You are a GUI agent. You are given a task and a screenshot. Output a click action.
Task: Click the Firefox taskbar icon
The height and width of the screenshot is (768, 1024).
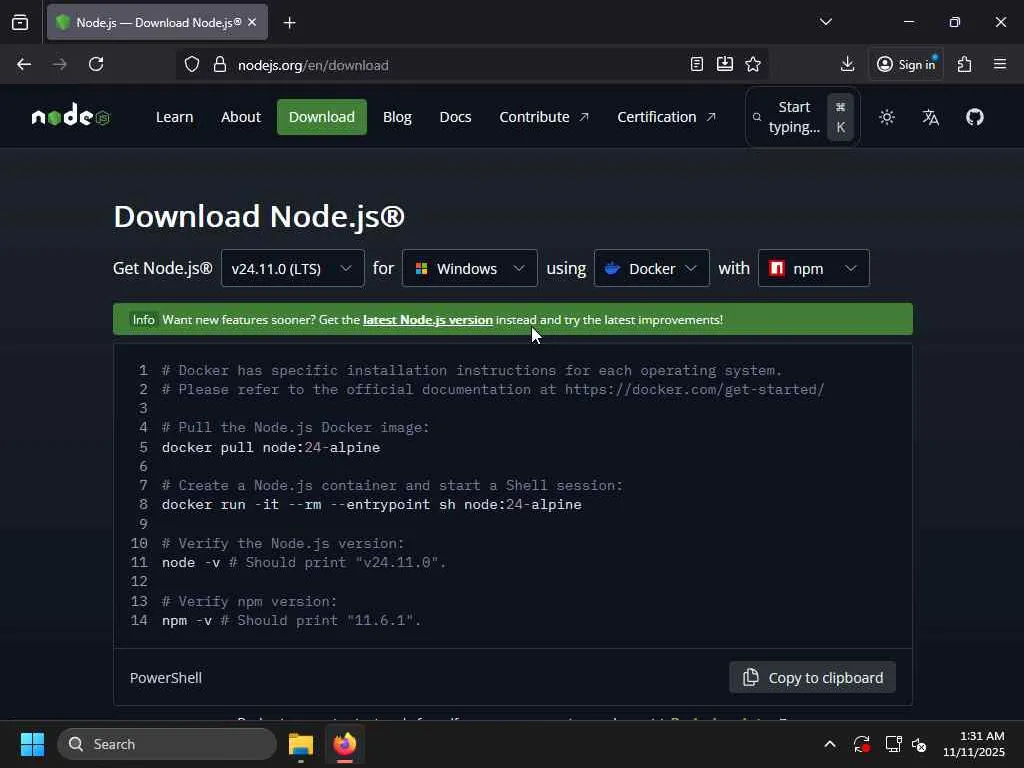tap(345, 744)
